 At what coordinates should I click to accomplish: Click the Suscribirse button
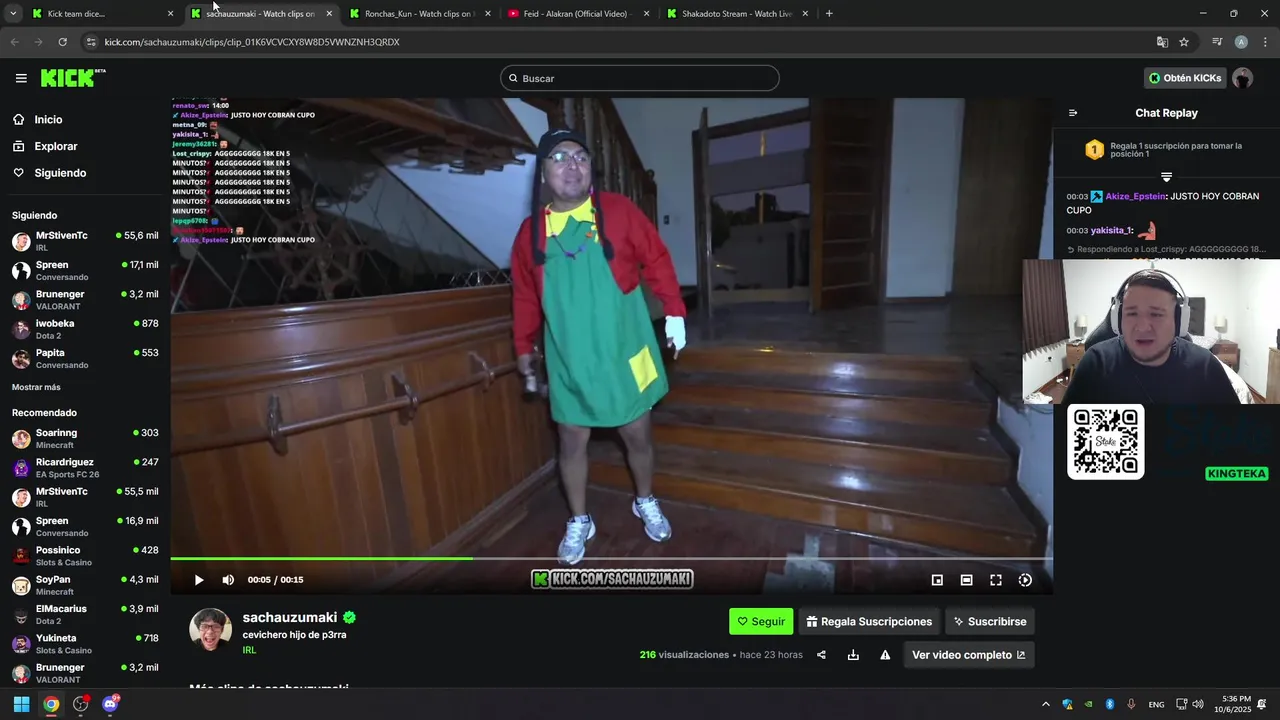989,621
